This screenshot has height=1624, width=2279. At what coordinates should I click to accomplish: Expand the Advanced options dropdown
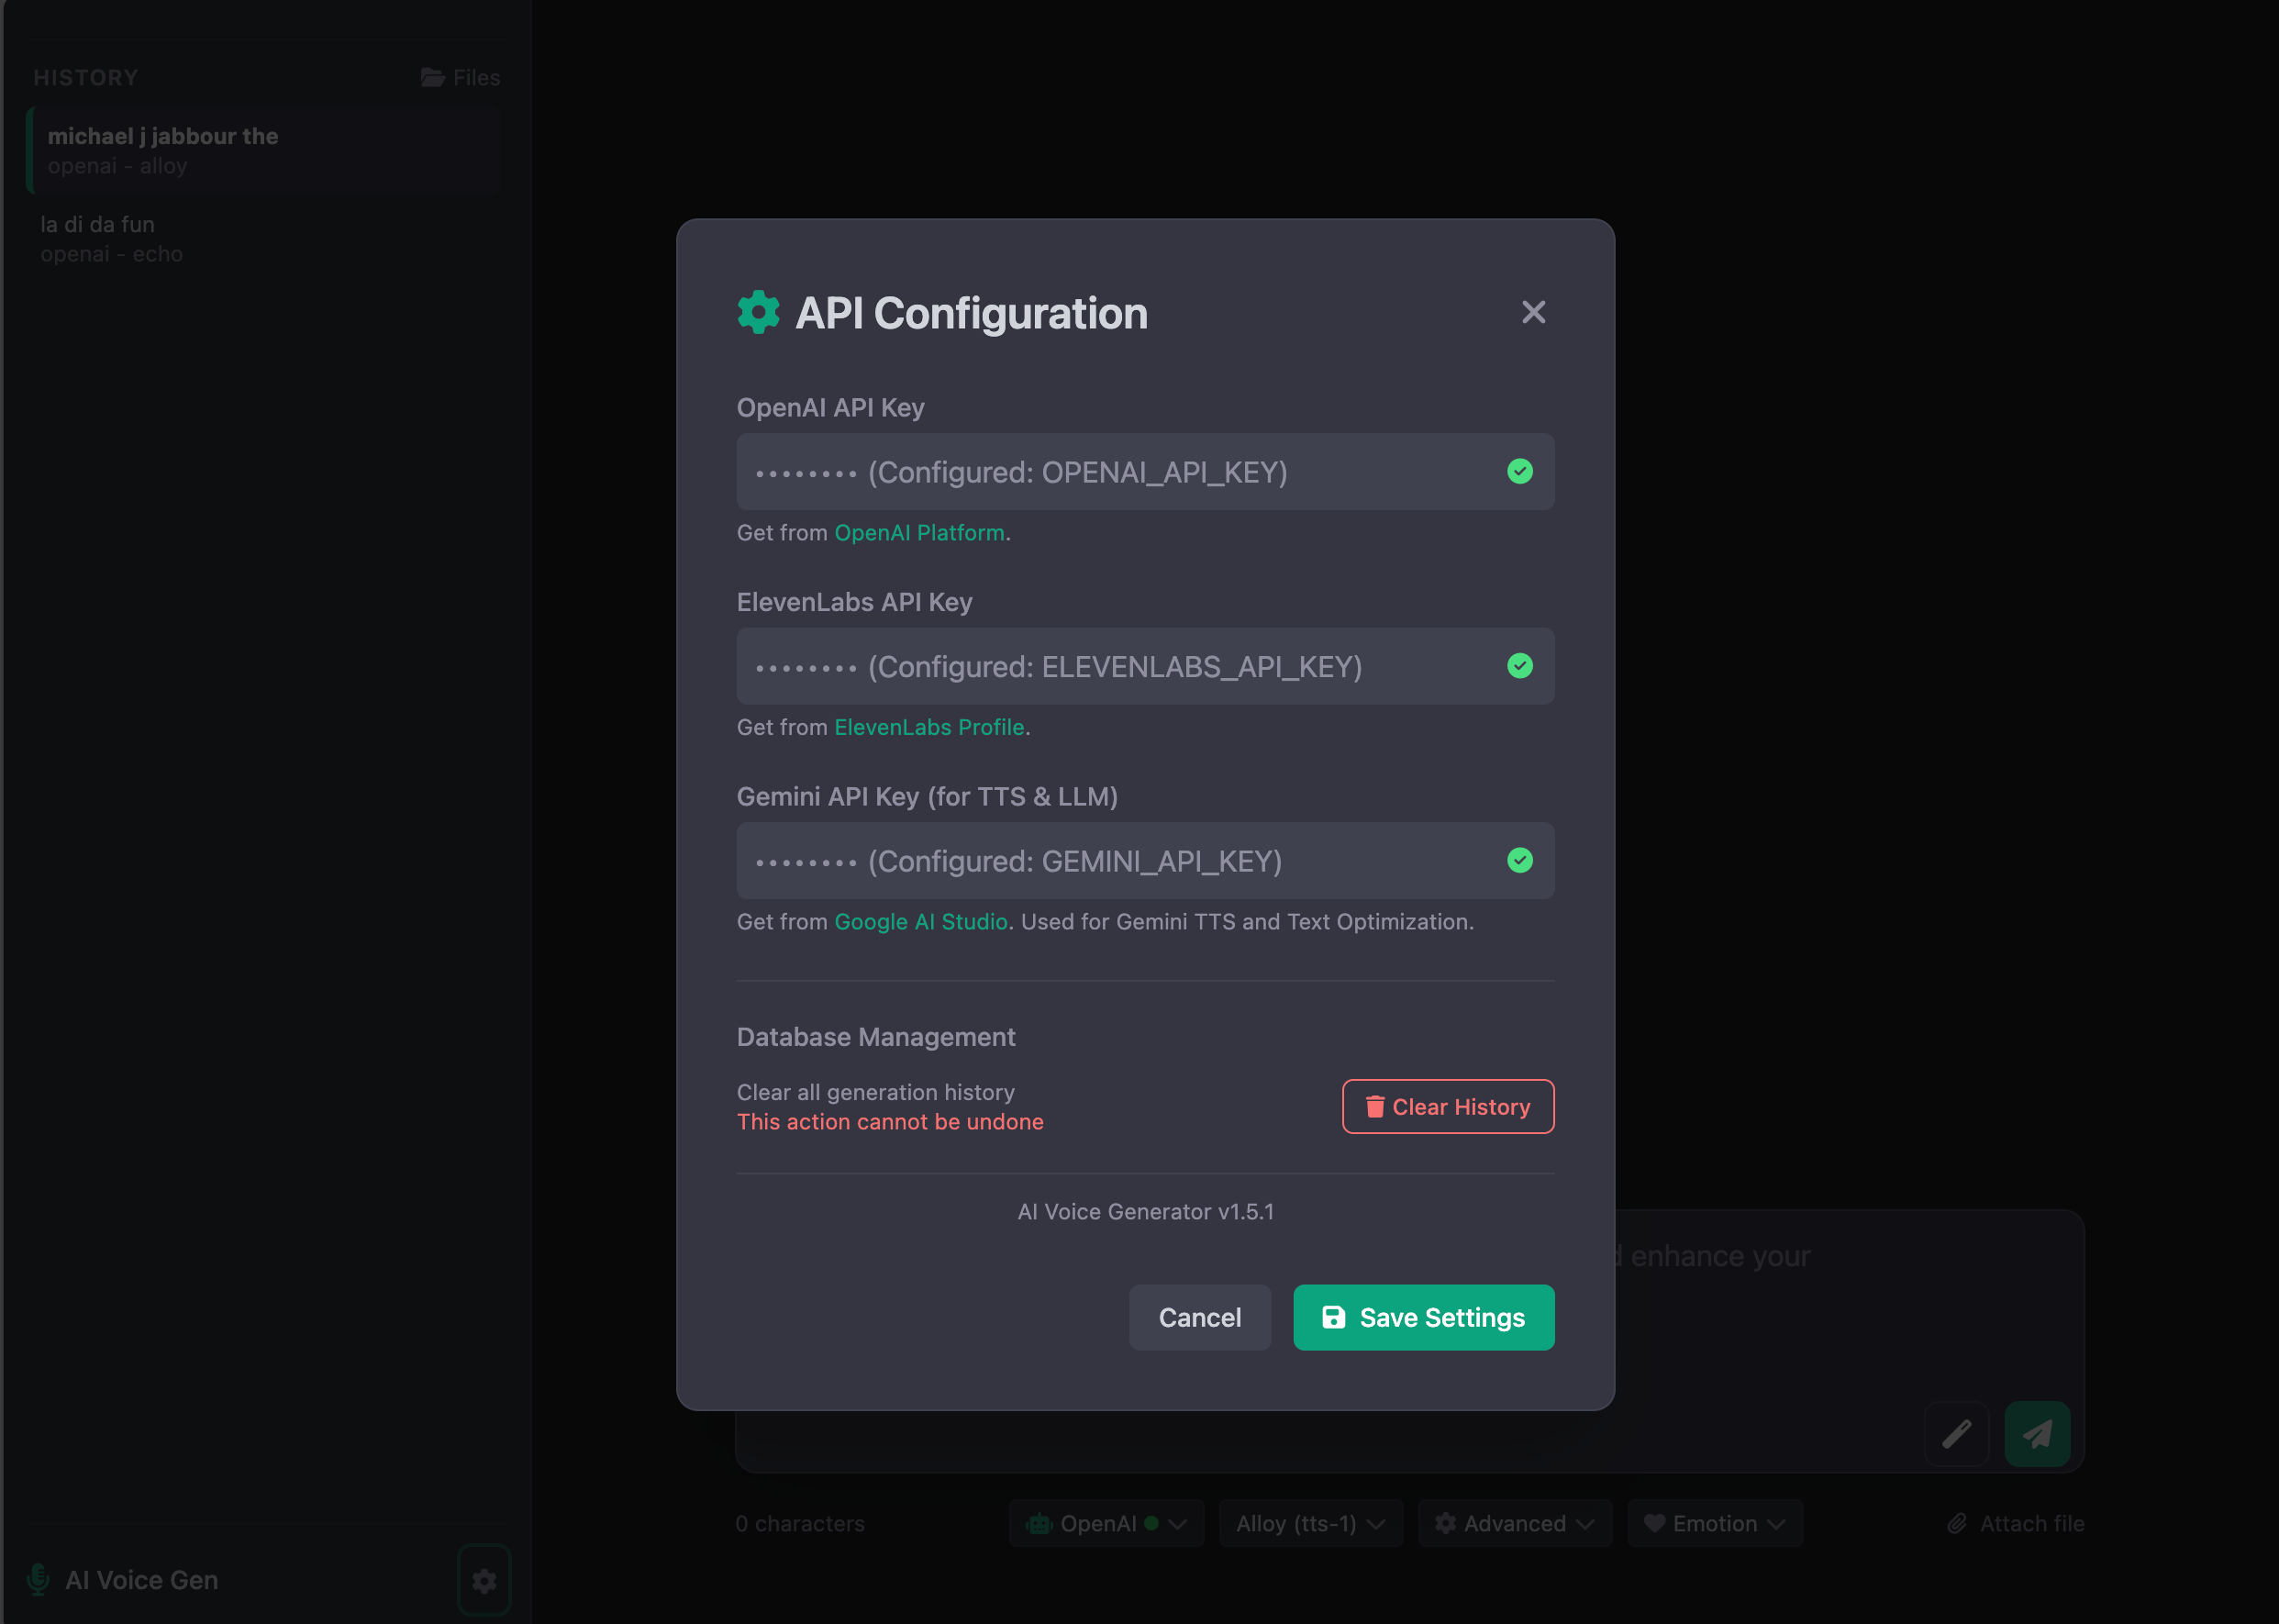[1514, 1523]
